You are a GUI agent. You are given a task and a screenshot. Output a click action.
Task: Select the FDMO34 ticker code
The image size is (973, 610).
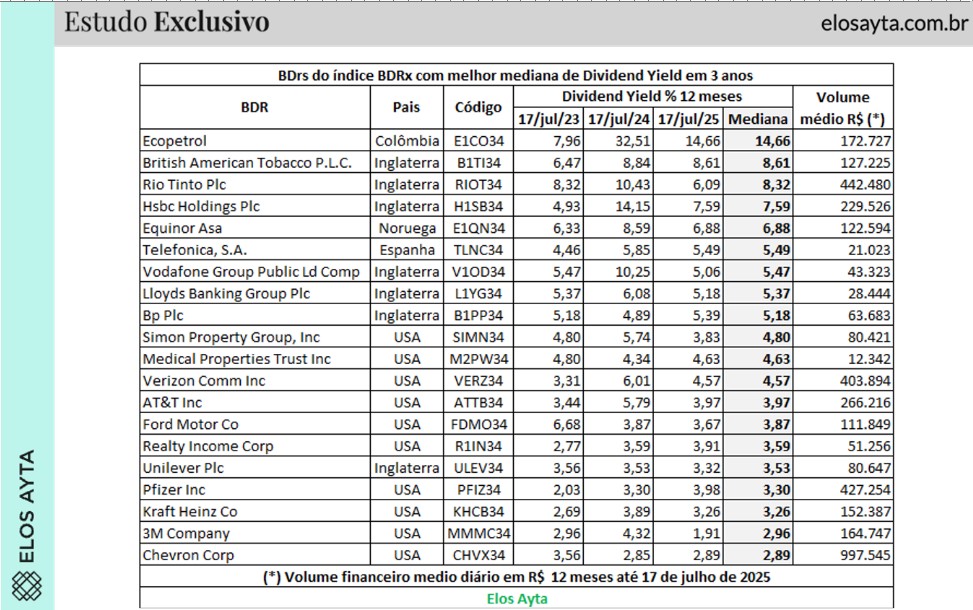(x=478, y=424)
